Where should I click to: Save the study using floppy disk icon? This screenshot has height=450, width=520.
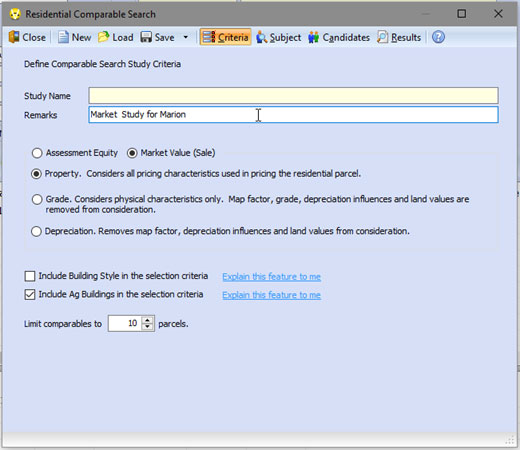pyautogui.click(x=146, y=37)
